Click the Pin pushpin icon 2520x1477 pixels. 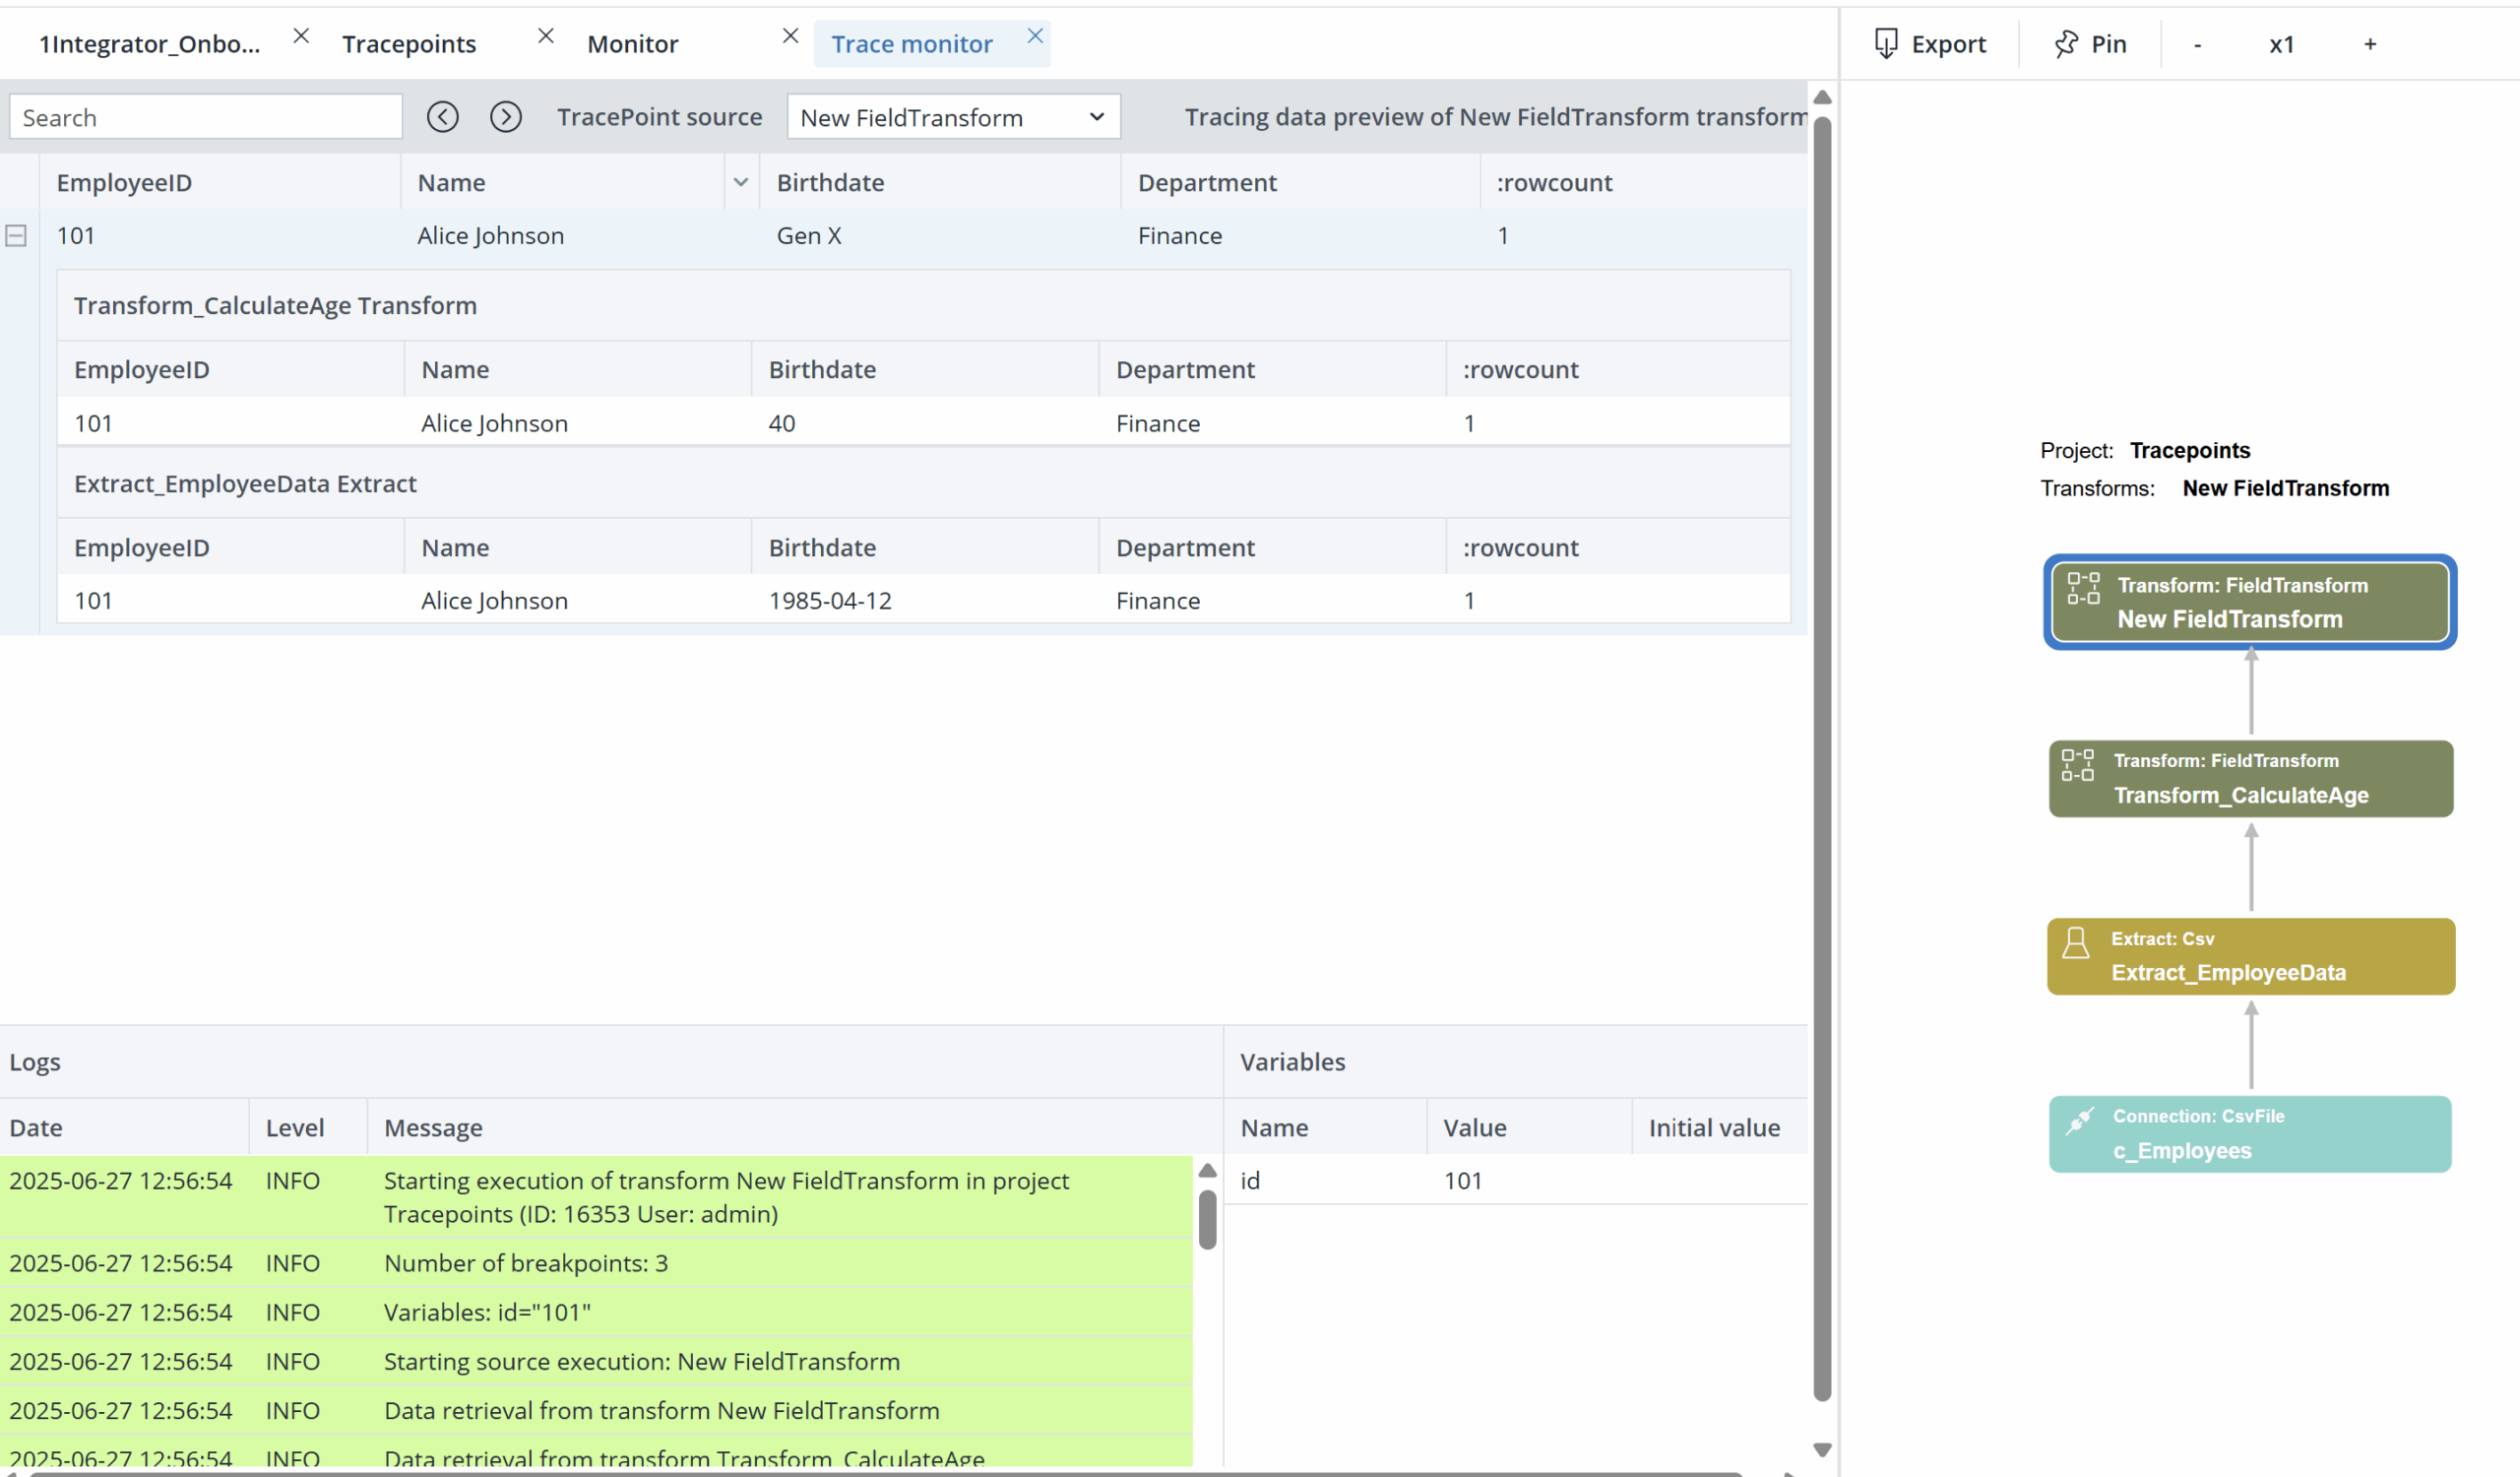[2066, 43]
